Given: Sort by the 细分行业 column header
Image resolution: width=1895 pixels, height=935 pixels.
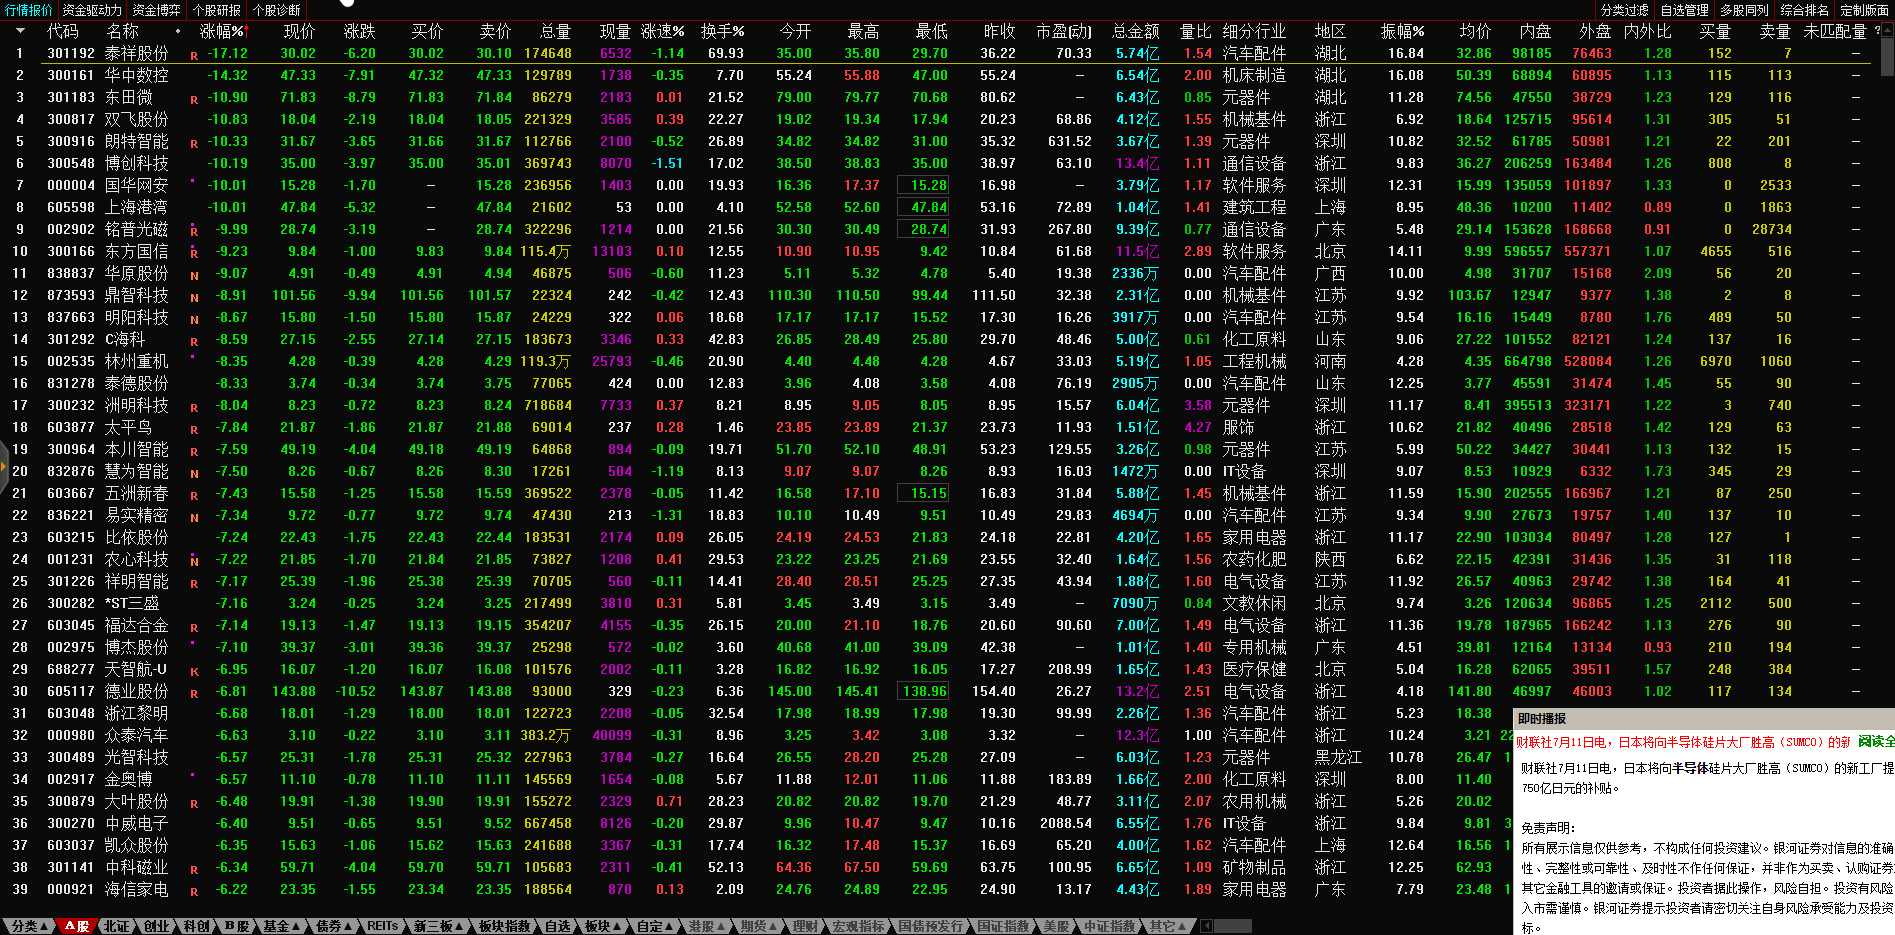Looking at the screenshot, I should click(x=1254, y=31).
